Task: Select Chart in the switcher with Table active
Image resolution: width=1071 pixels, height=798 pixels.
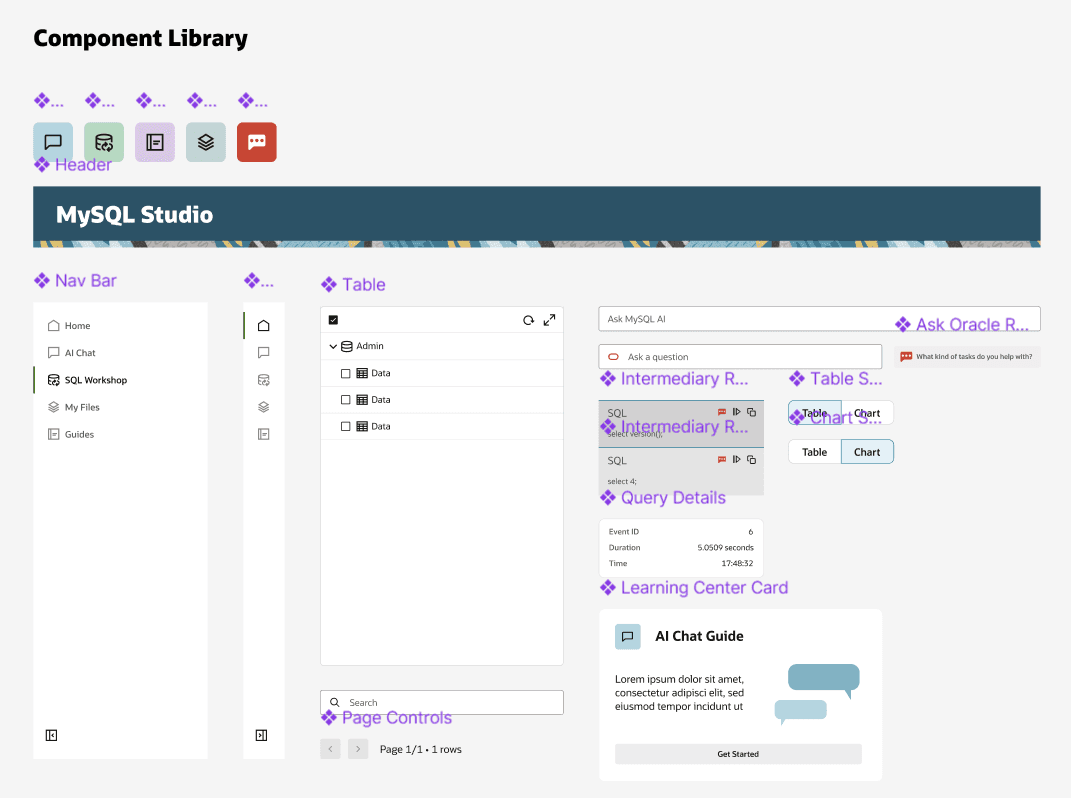Action: (867, 413)
